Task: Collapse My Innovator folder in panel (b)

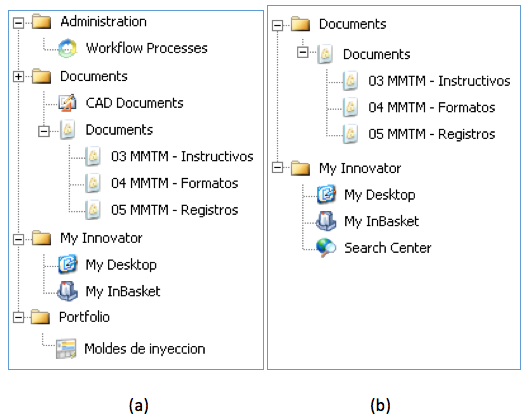Action: coord(277,168)
